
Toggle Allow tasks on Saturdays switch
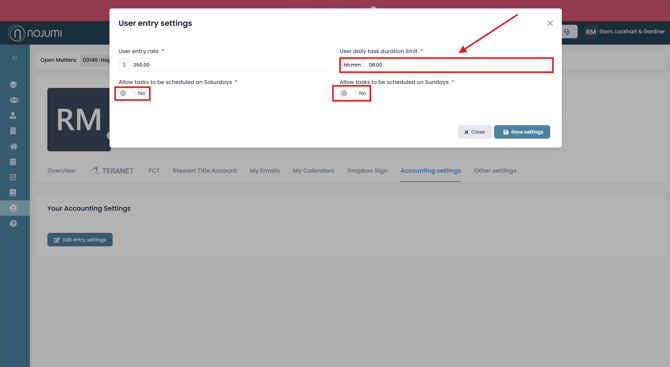tap(127, 93)
